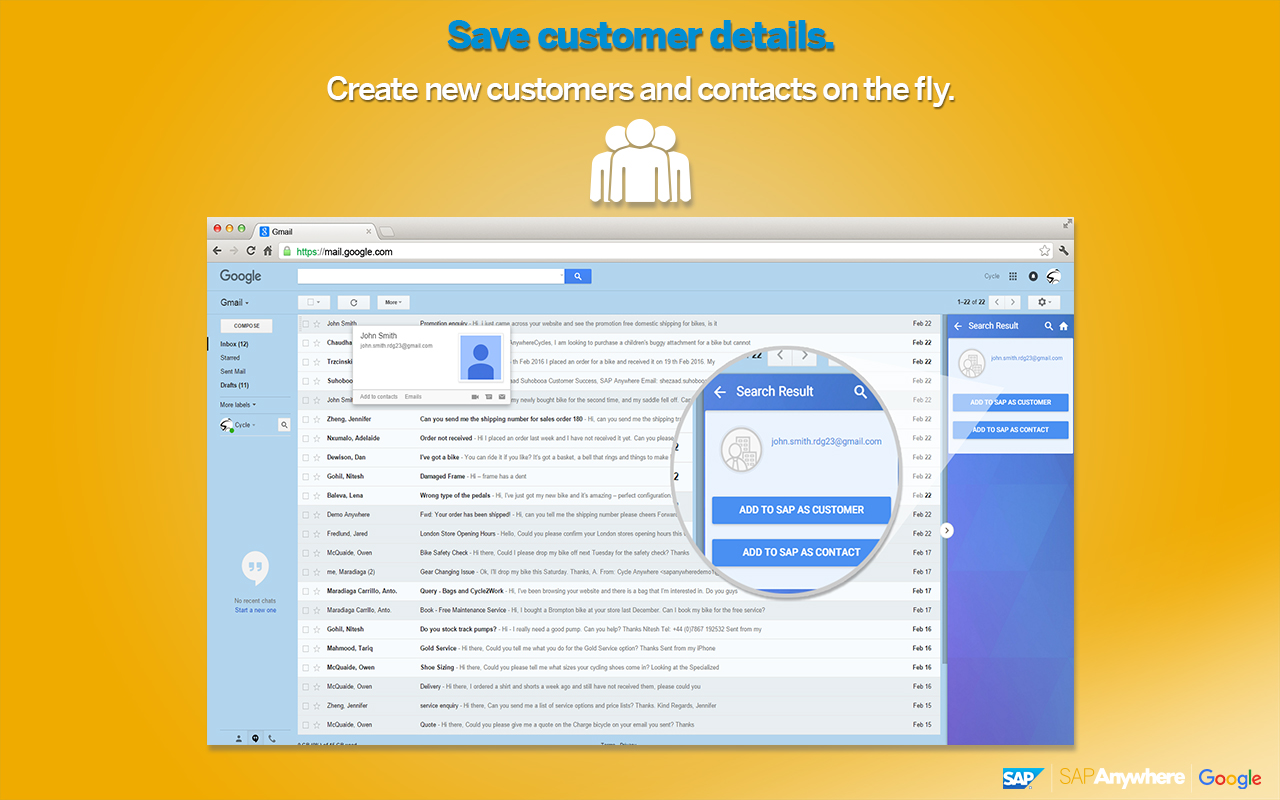Click the customer avatar icon in side panel

[971, 363]
